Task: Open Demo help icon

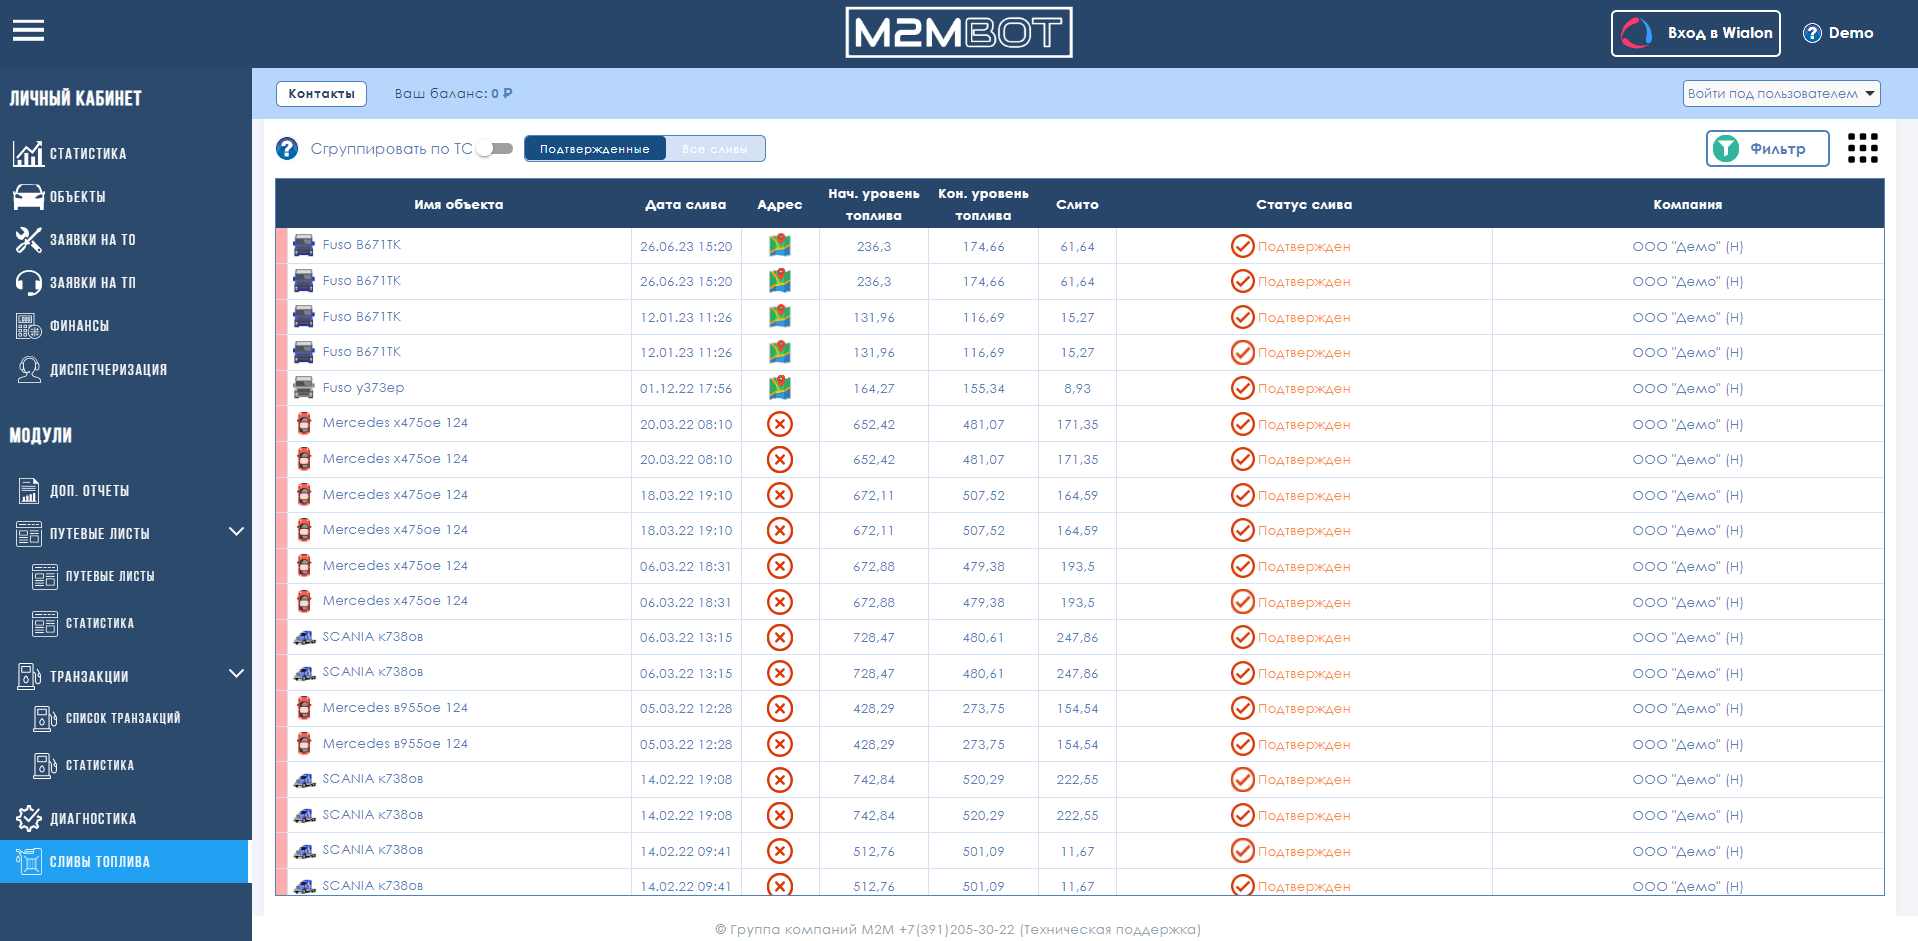Action: [x=1812, y=33]
